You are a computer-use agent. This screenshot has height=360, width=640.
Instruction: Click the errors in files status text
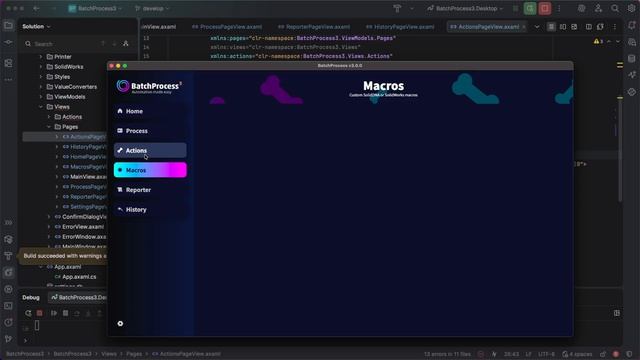tap(447, 354)
